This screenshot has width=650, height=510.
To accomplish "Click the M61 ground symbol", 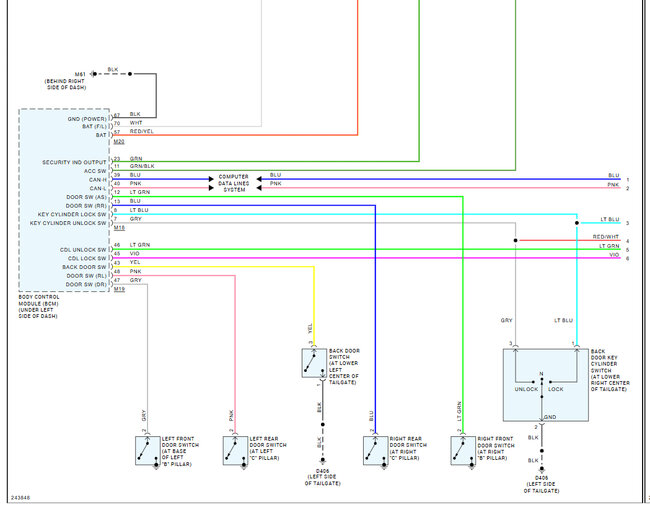I will point(94,74).
